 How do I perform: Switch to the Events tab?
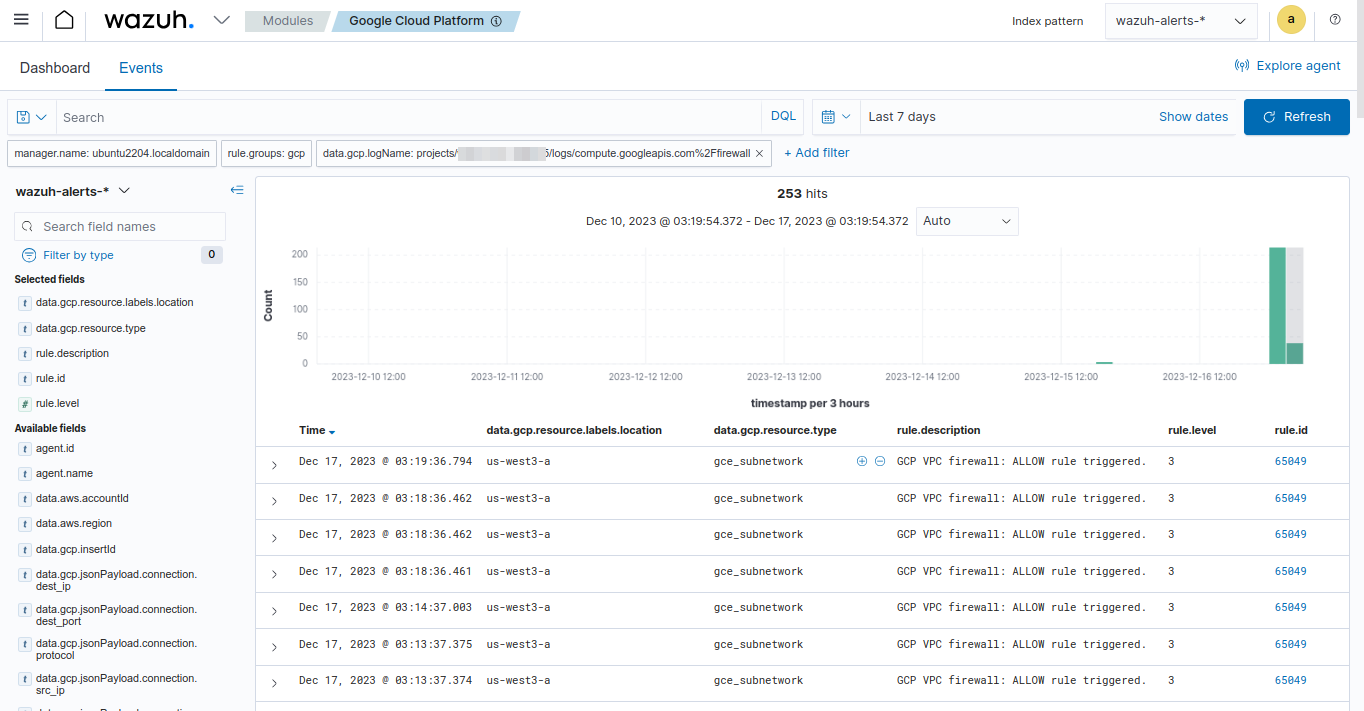tap(141, 68)
